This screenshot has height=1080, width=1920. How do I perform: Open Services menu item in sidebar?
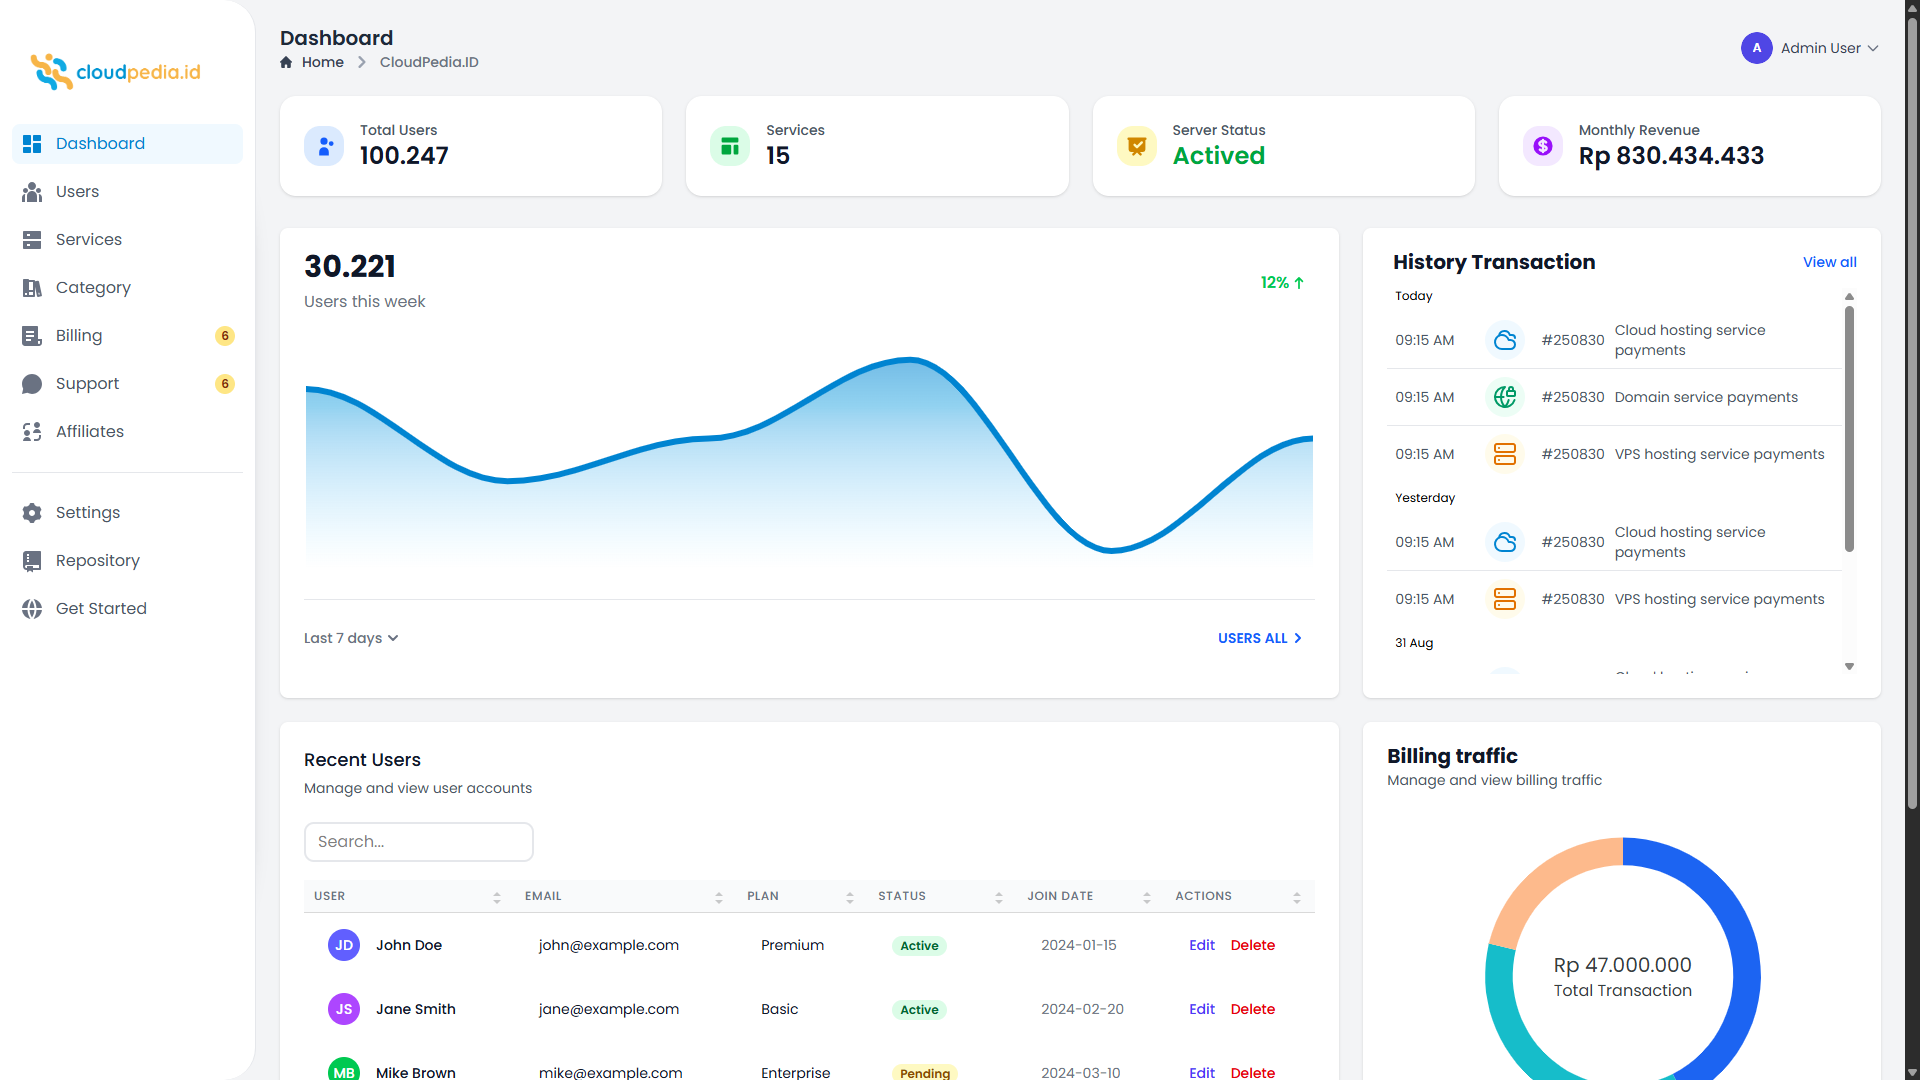tap(127, 240)
